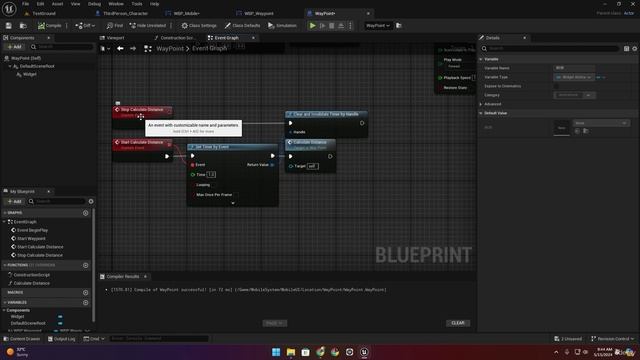Open the play options three-dots menu
This screenshot has width=640, height=360.
[x=350, y=26]
